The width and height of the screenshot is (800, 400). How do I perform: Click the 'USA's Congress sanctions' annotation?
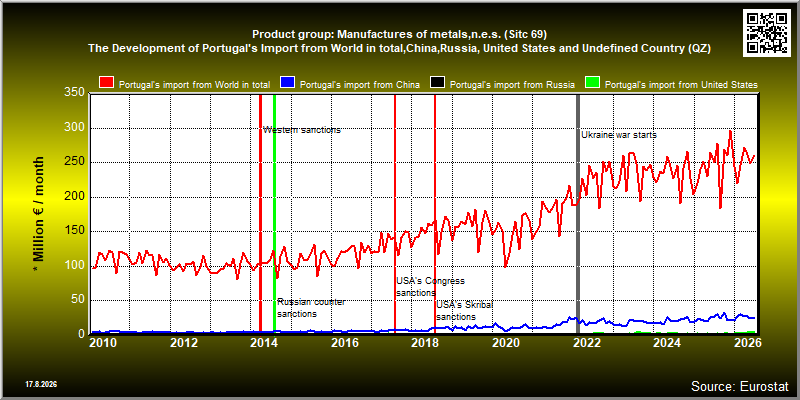pyautogui.click(x=431, y=287)
